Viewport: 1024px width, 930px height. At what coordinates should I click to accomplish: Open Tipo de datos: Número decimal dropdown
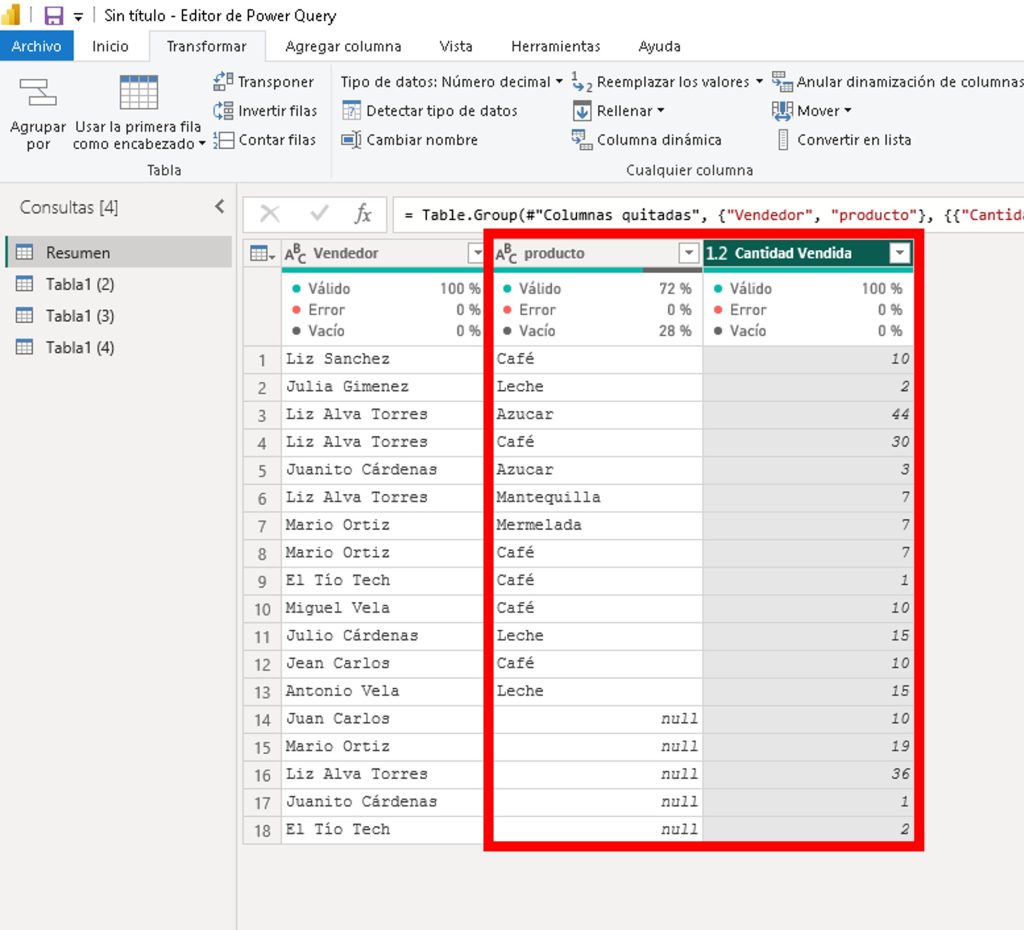pyautogui.click(x=452, y=82)
